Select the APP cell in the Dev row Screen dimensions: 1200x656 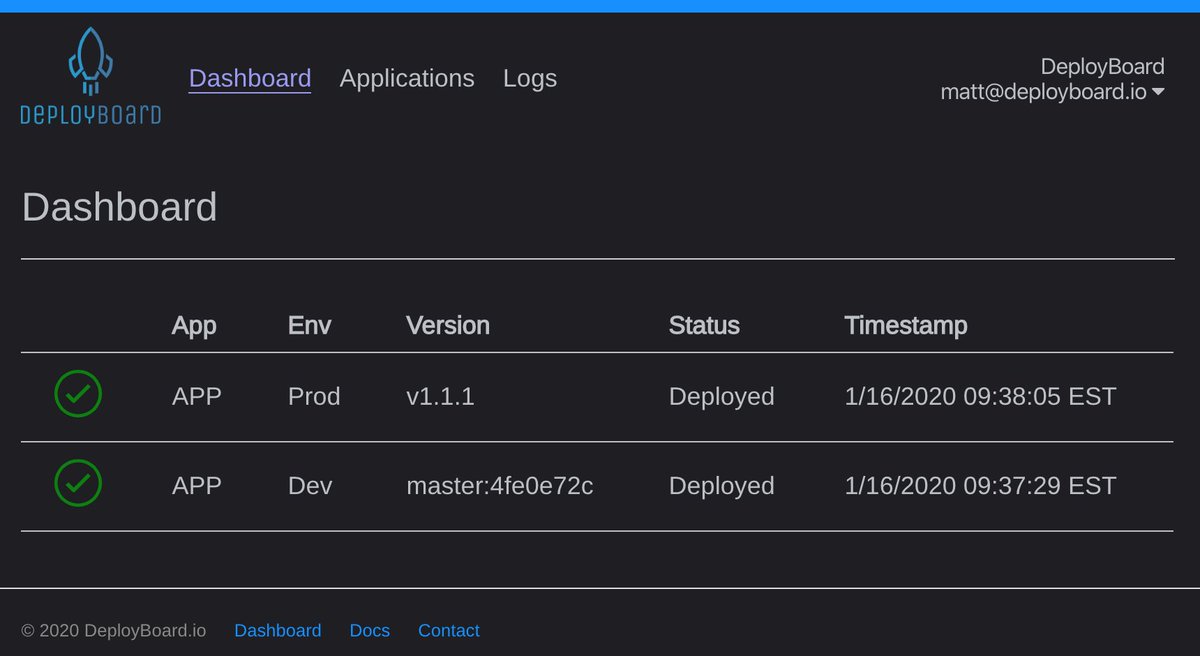click(x=197, y=485)
